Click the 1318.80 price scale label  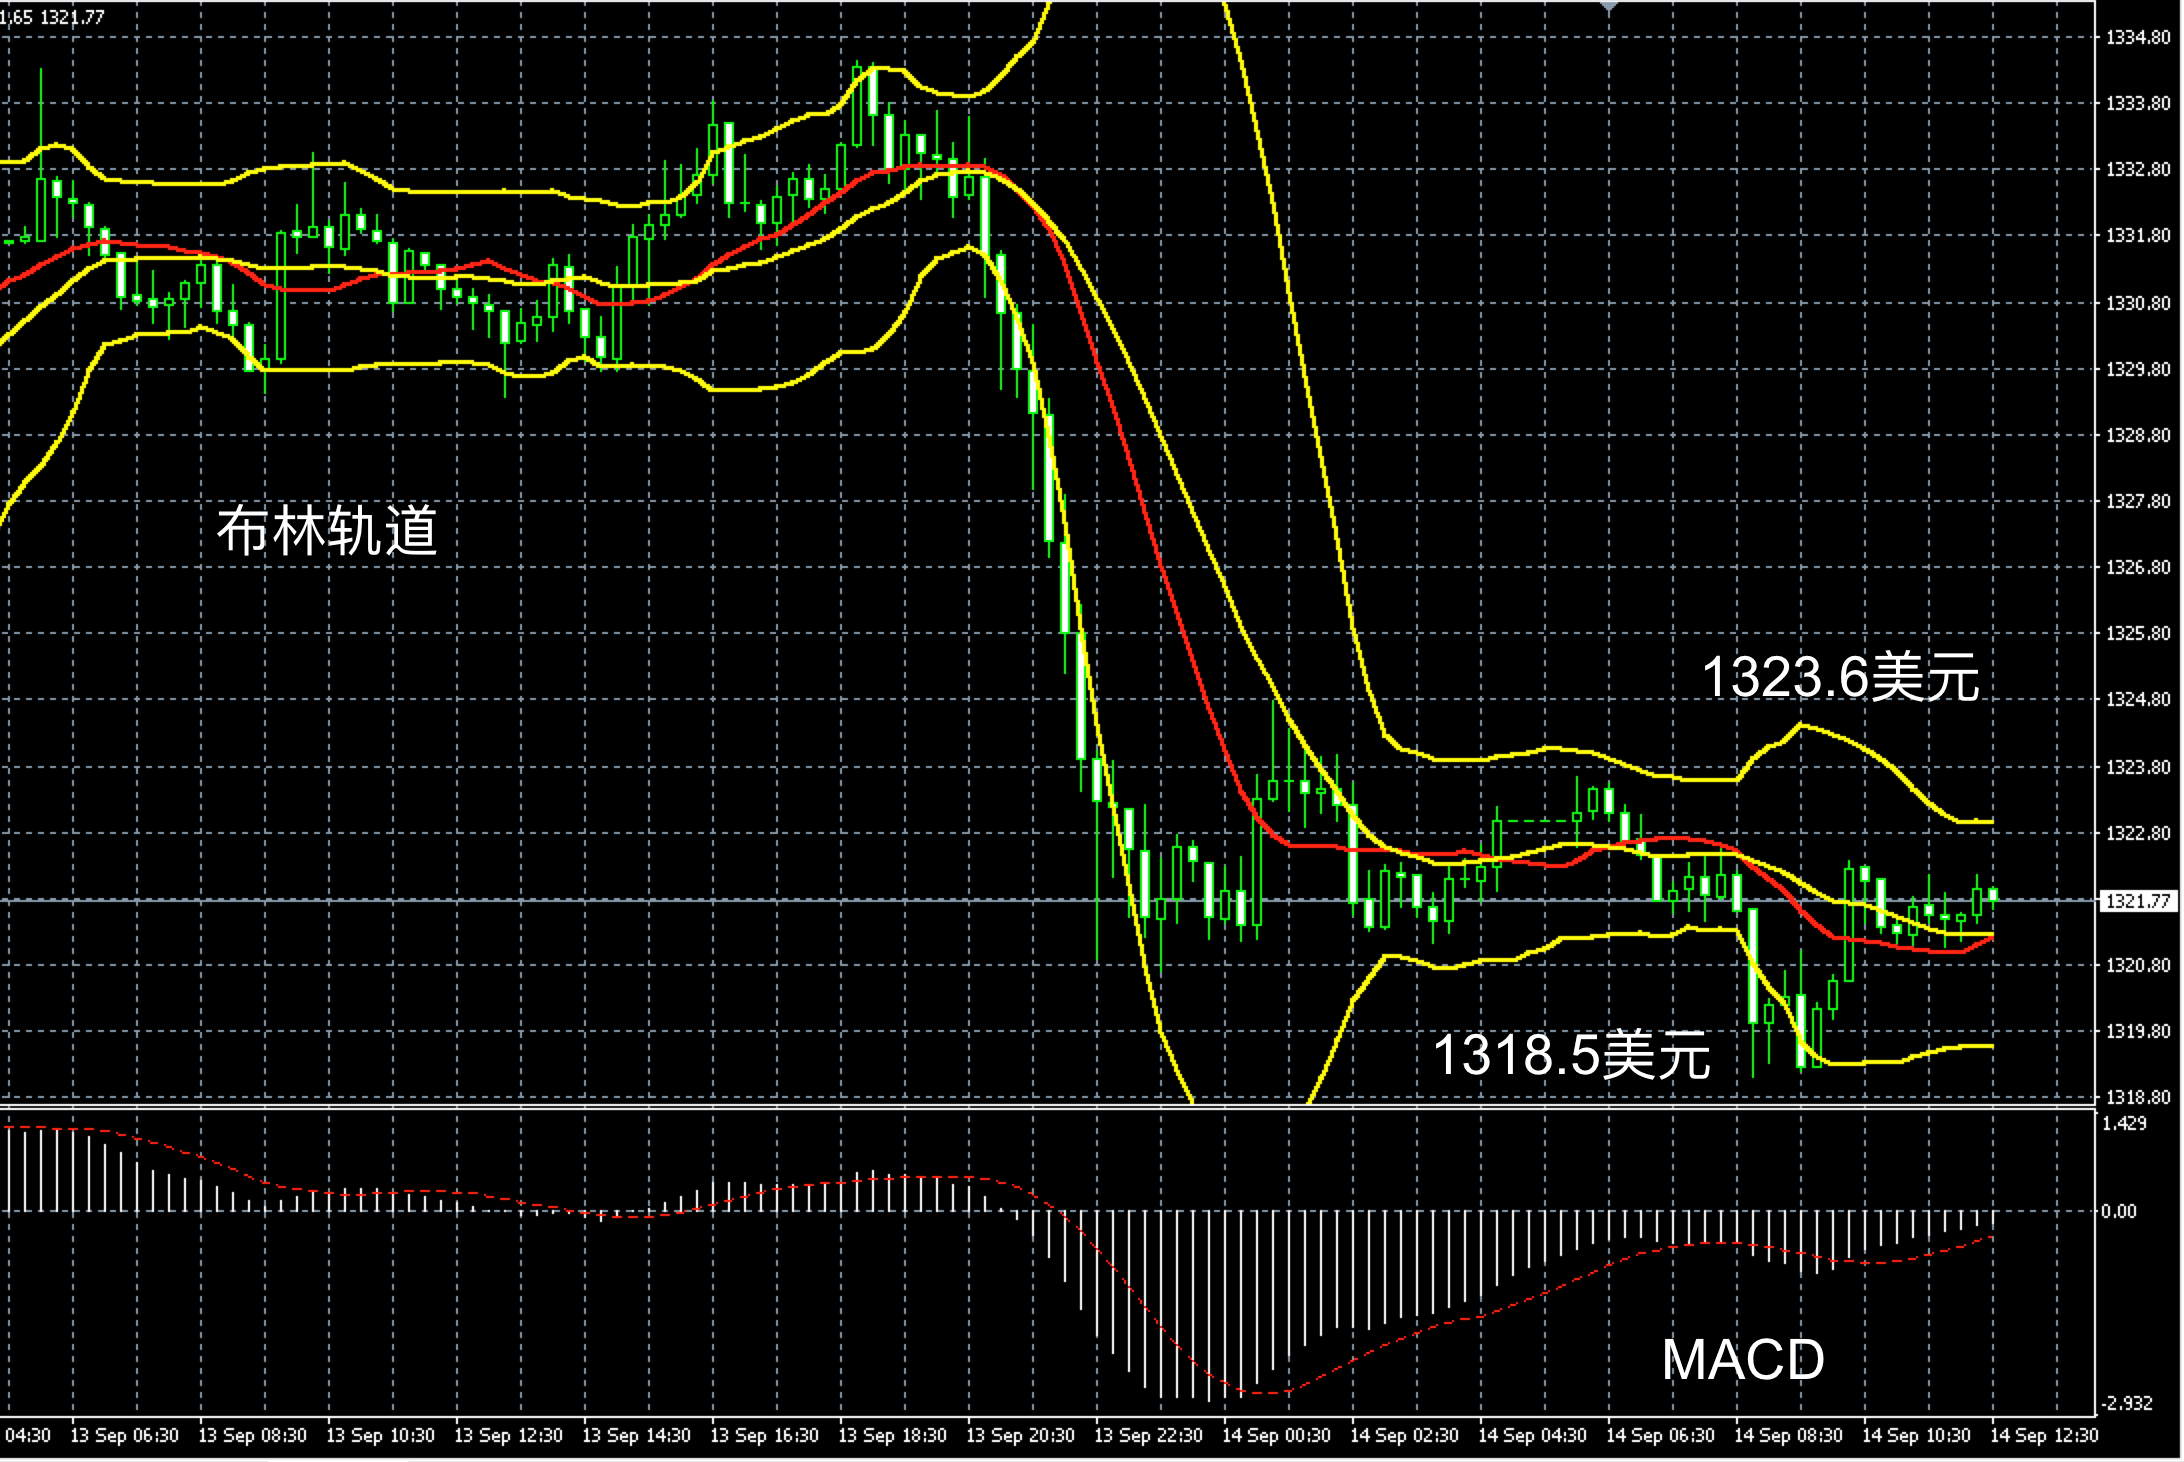point(2138,1097)
